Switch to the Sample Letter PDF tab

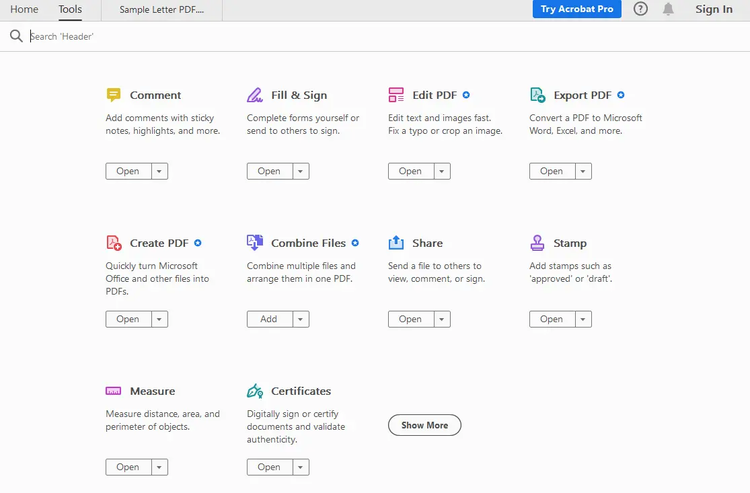pyautogui.click(x=161, y=10)
